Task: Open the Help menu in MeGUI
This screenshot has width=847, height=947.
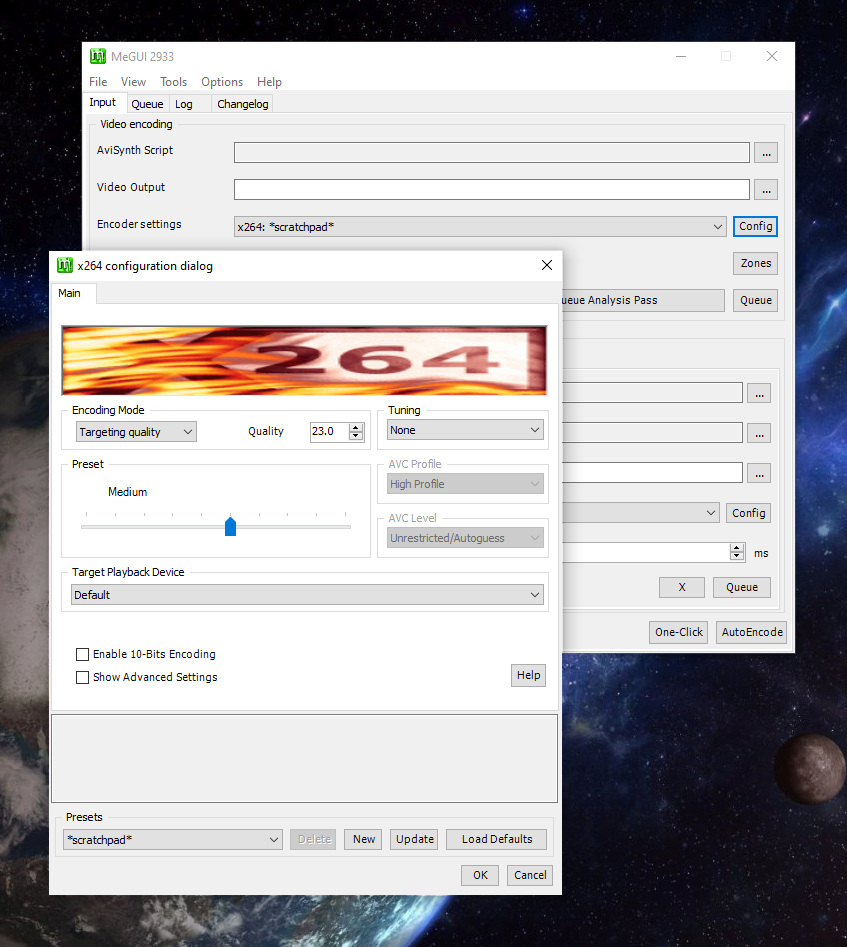Action: click(x=269, y=82)
